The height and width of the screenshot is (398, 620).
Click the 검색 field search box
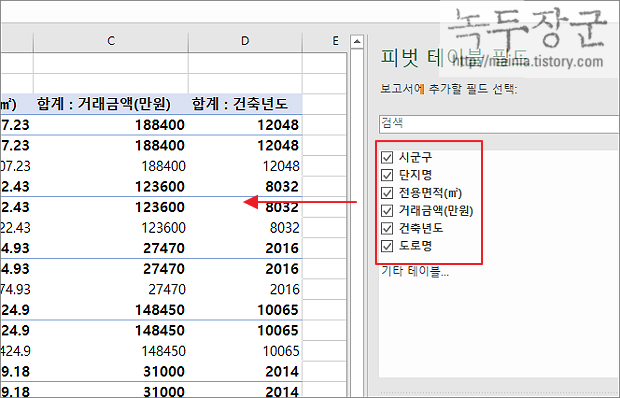499,124
